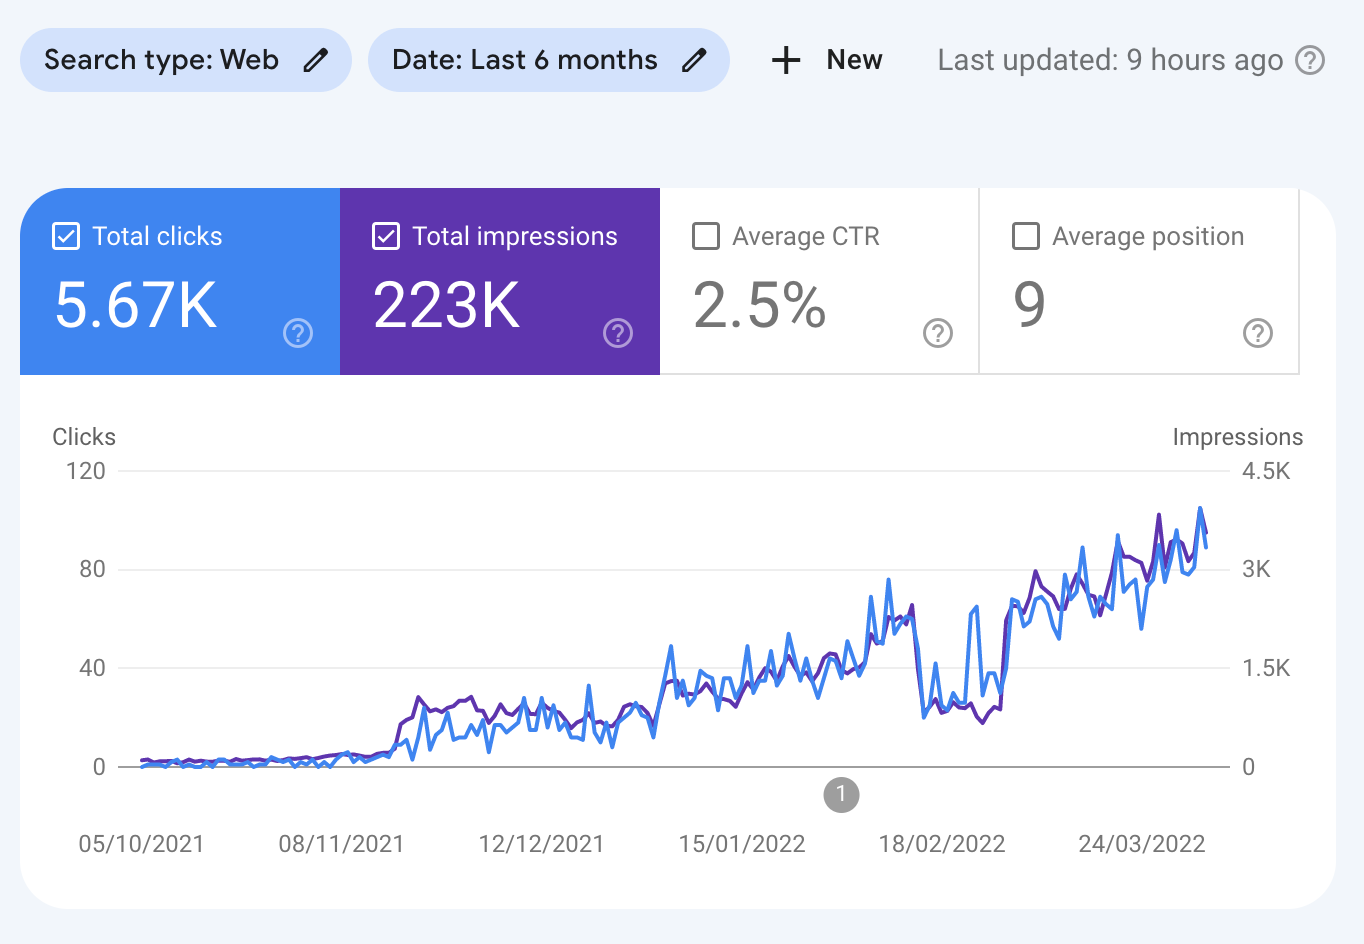Enable the Average CTR checkbox
This screenshot has height=944, width=1364.
pyautogui.click(x=706, y=236)
